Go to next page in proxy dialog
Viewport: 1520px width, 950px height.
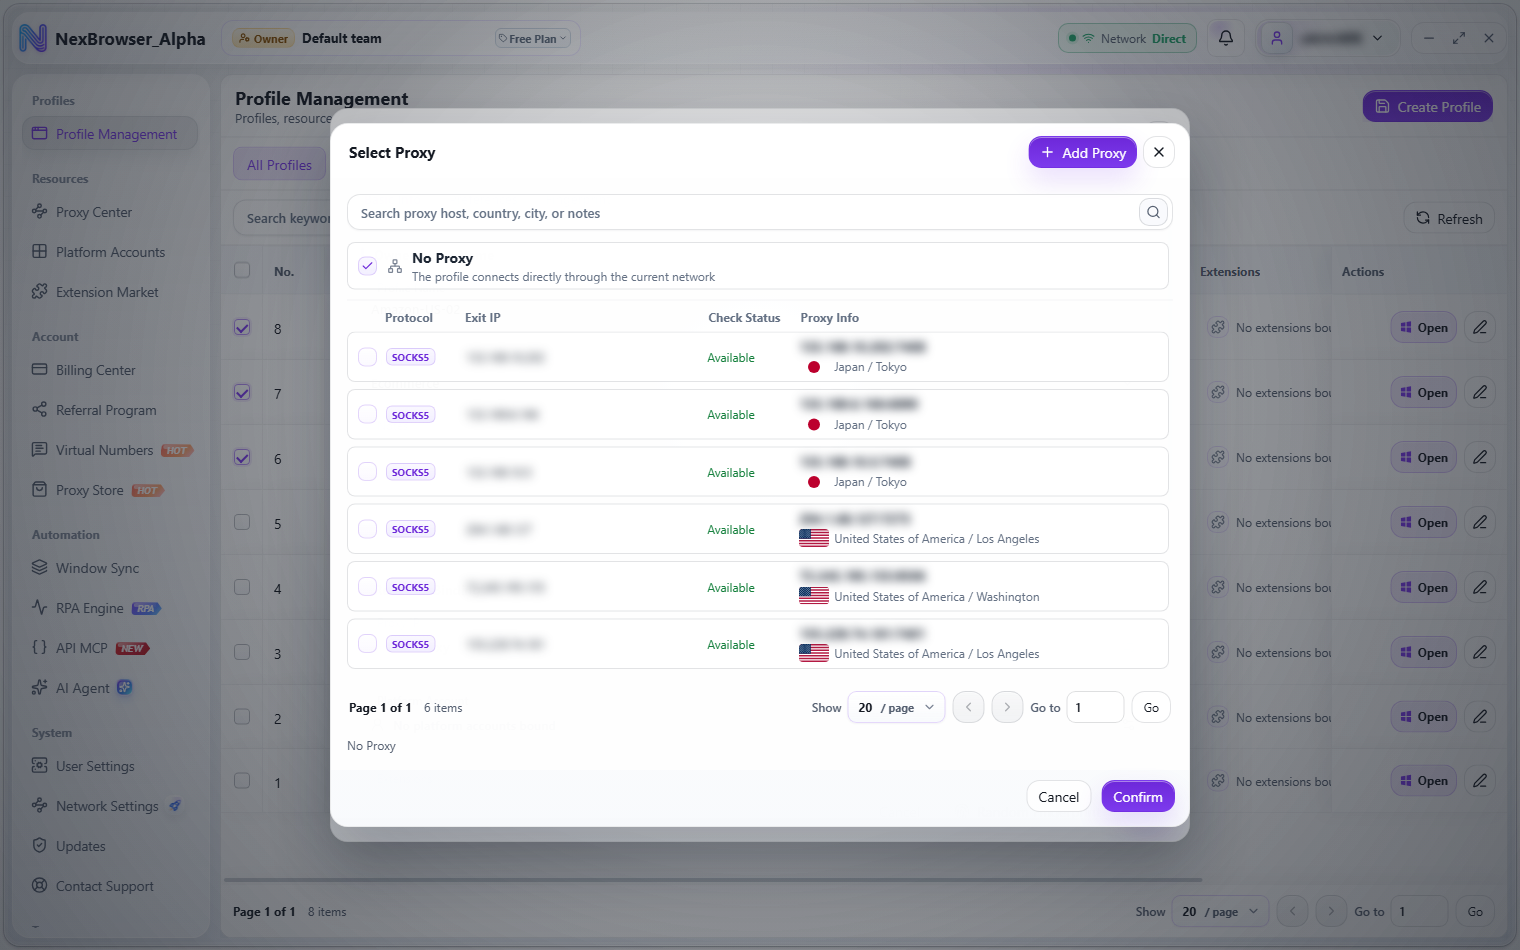click(x=1007, y=707)
